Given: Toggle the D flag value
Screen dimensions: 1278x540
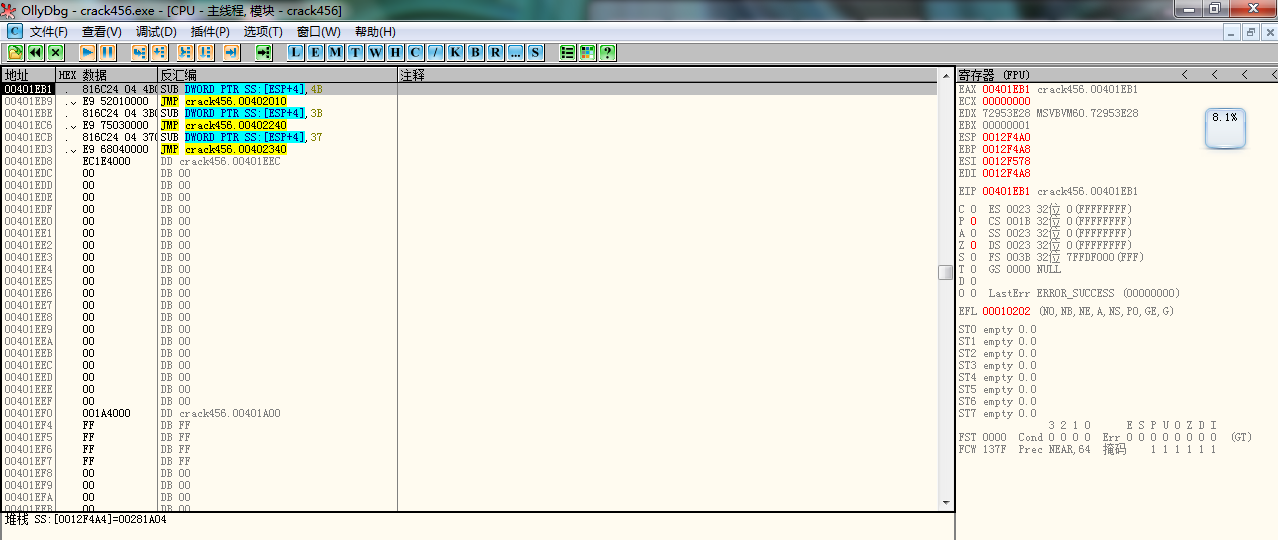Looking at the screenshot, I should click(x=973, y=281).
